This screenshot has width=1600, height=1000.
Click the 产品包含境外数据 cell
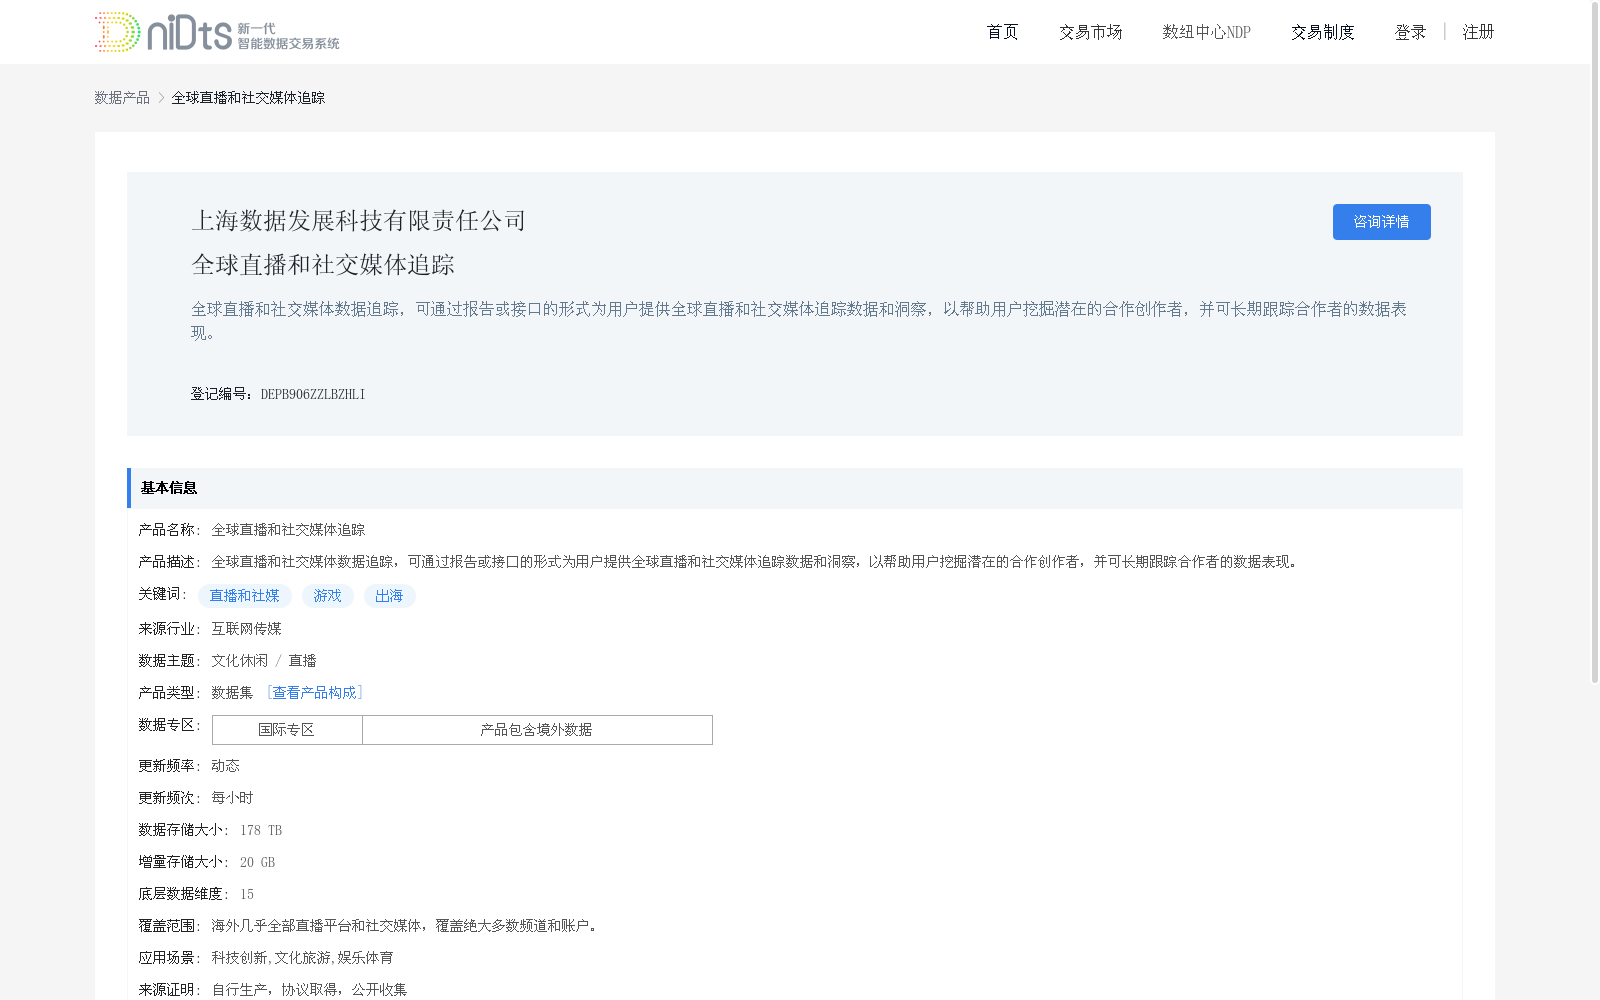[x=537, y=730]
